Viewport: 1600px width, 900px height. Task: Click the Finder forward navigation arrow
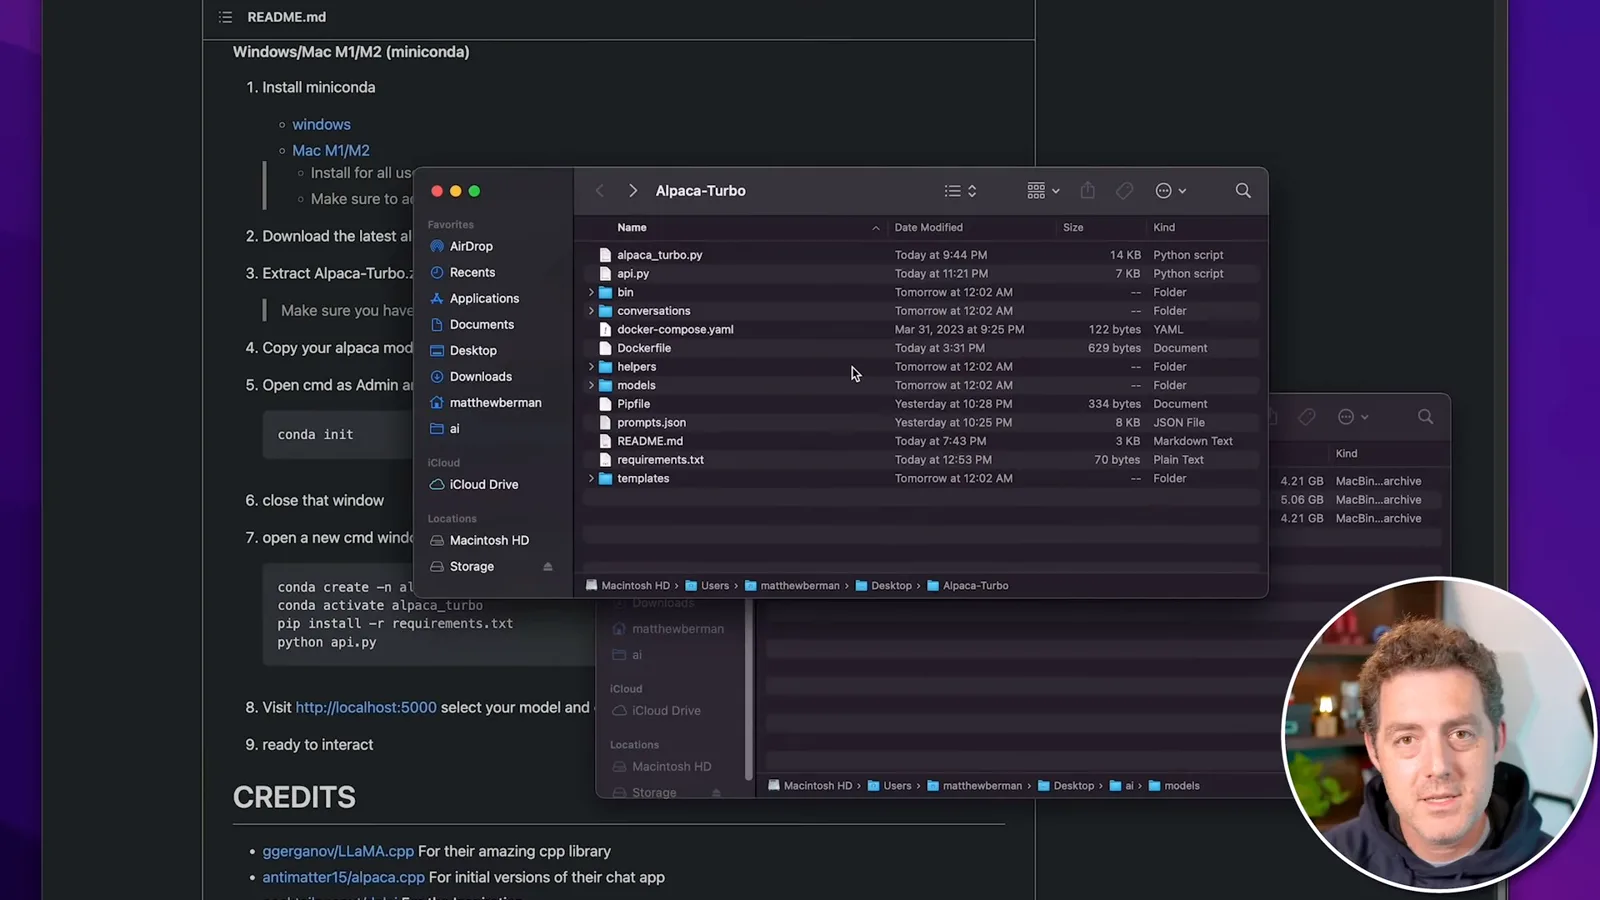pos(633,191)
